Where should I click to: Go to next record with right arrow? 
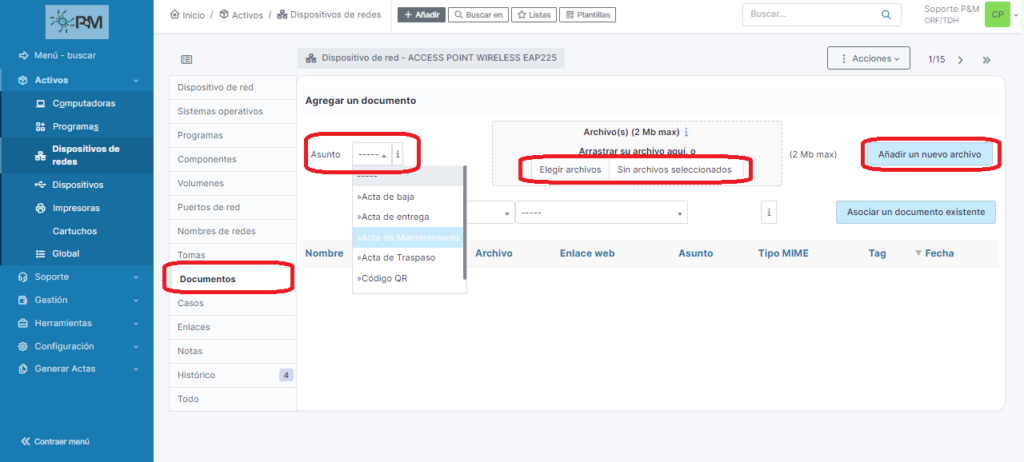[x=960, y=60]
